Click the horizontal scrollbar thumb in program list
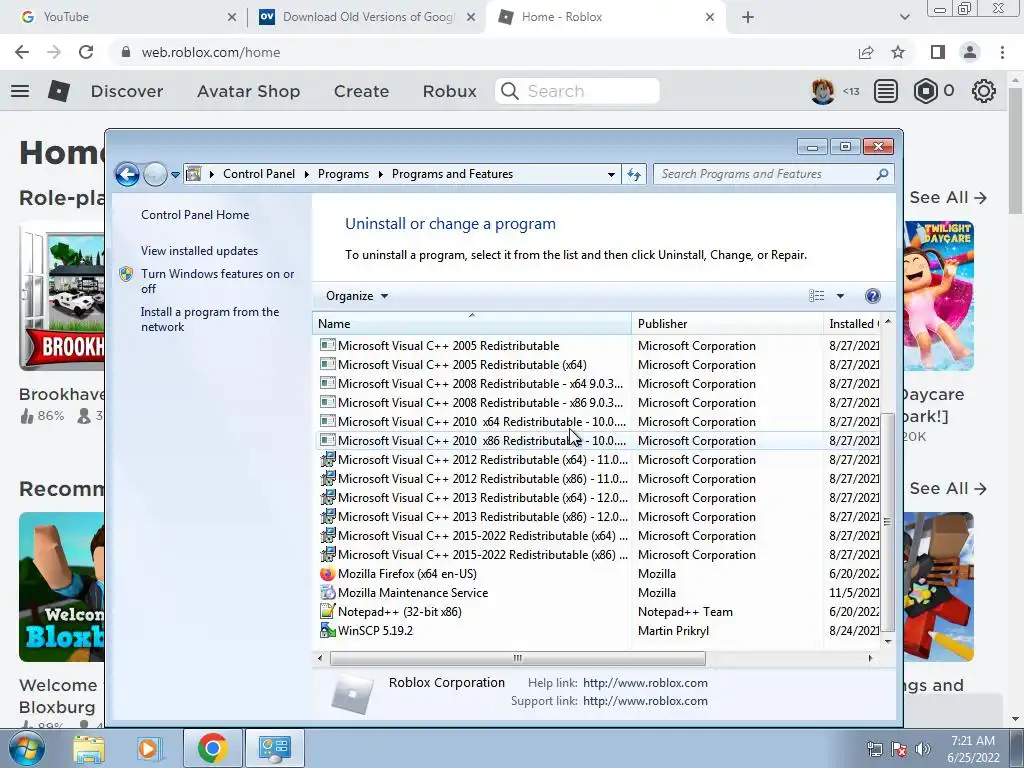This screenshot has width=1024, height=768. pos(517,658)
